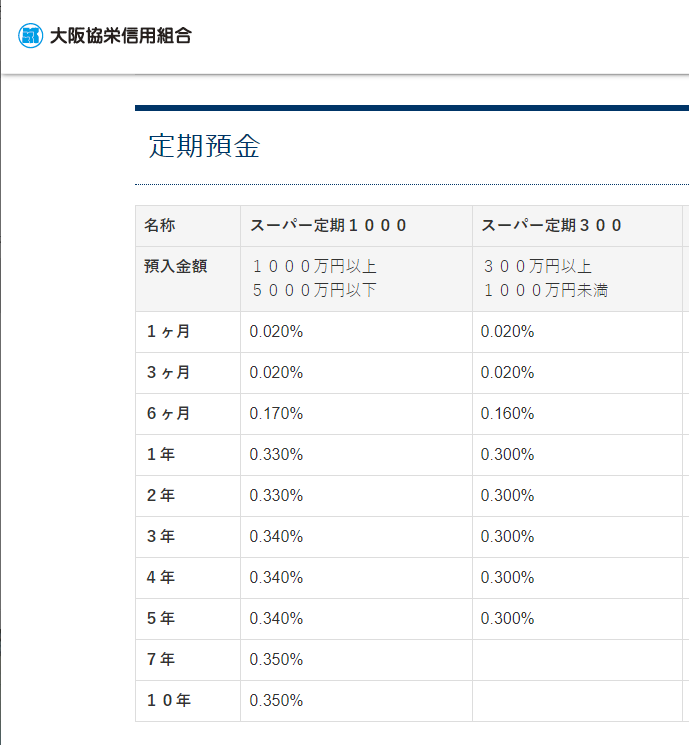
Task: Select the １年 row label
Action: [161, 454]
